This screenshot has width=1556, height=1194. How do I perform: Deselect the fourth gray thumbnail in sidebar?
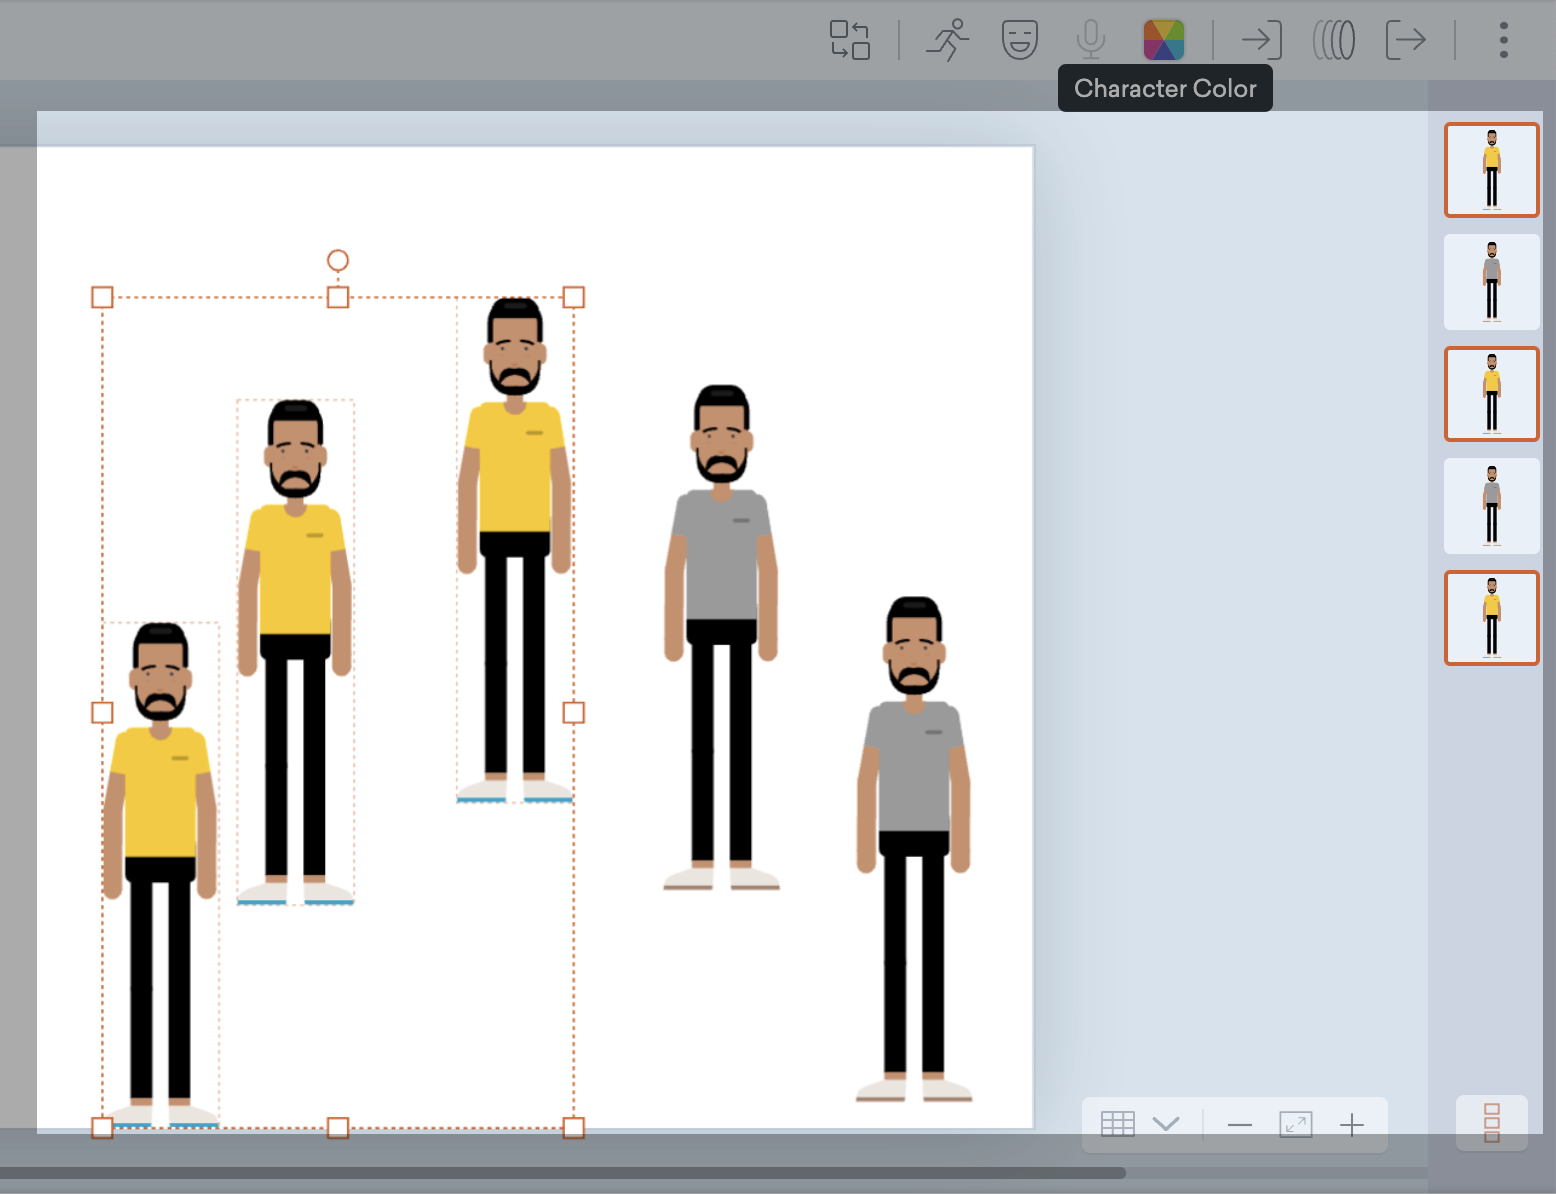1491,506
